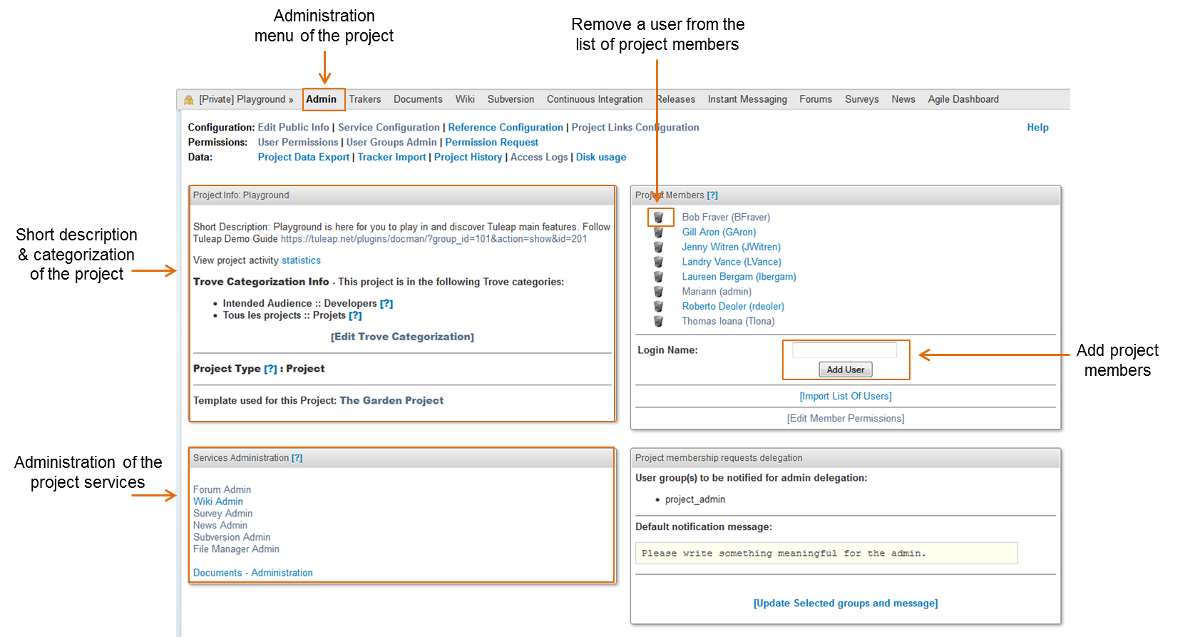Open Continuous Integration tab

(595, 99)
